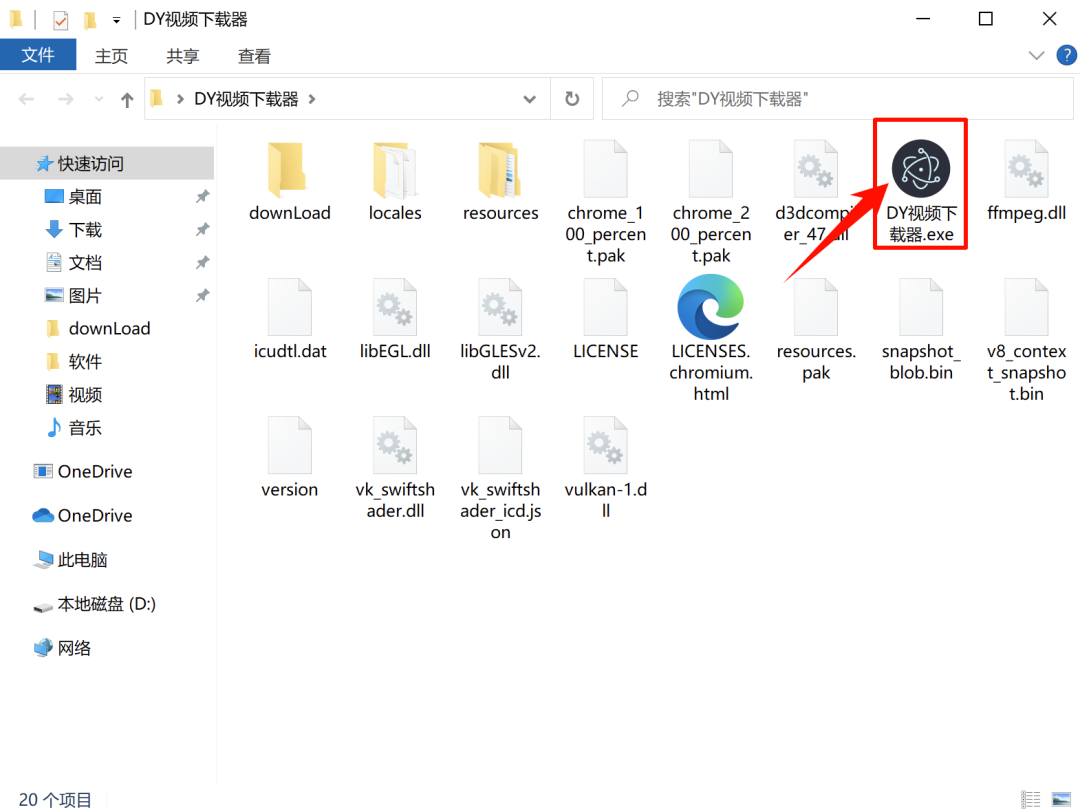Screen dimensions: 1080x812
Task: Switch to the 查看 tab
Action: click(254, 56)
